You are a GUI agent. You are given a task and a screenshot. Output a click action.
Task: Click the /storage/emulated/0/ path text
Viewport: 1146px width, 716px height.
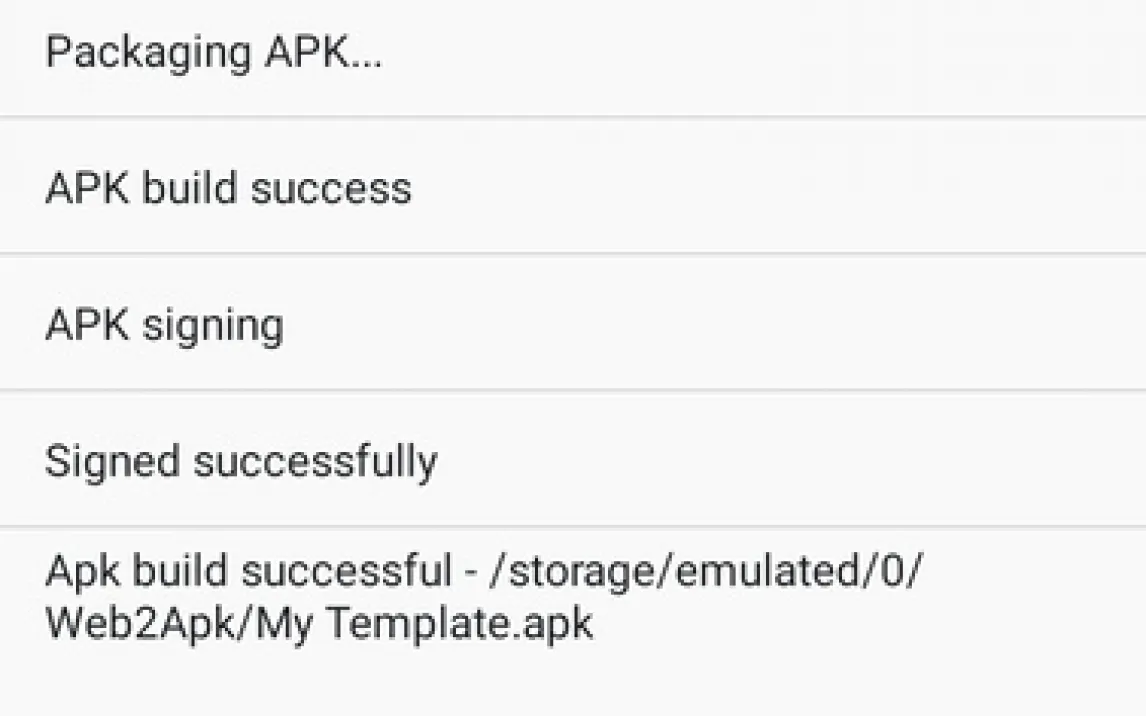pos(709,572)
